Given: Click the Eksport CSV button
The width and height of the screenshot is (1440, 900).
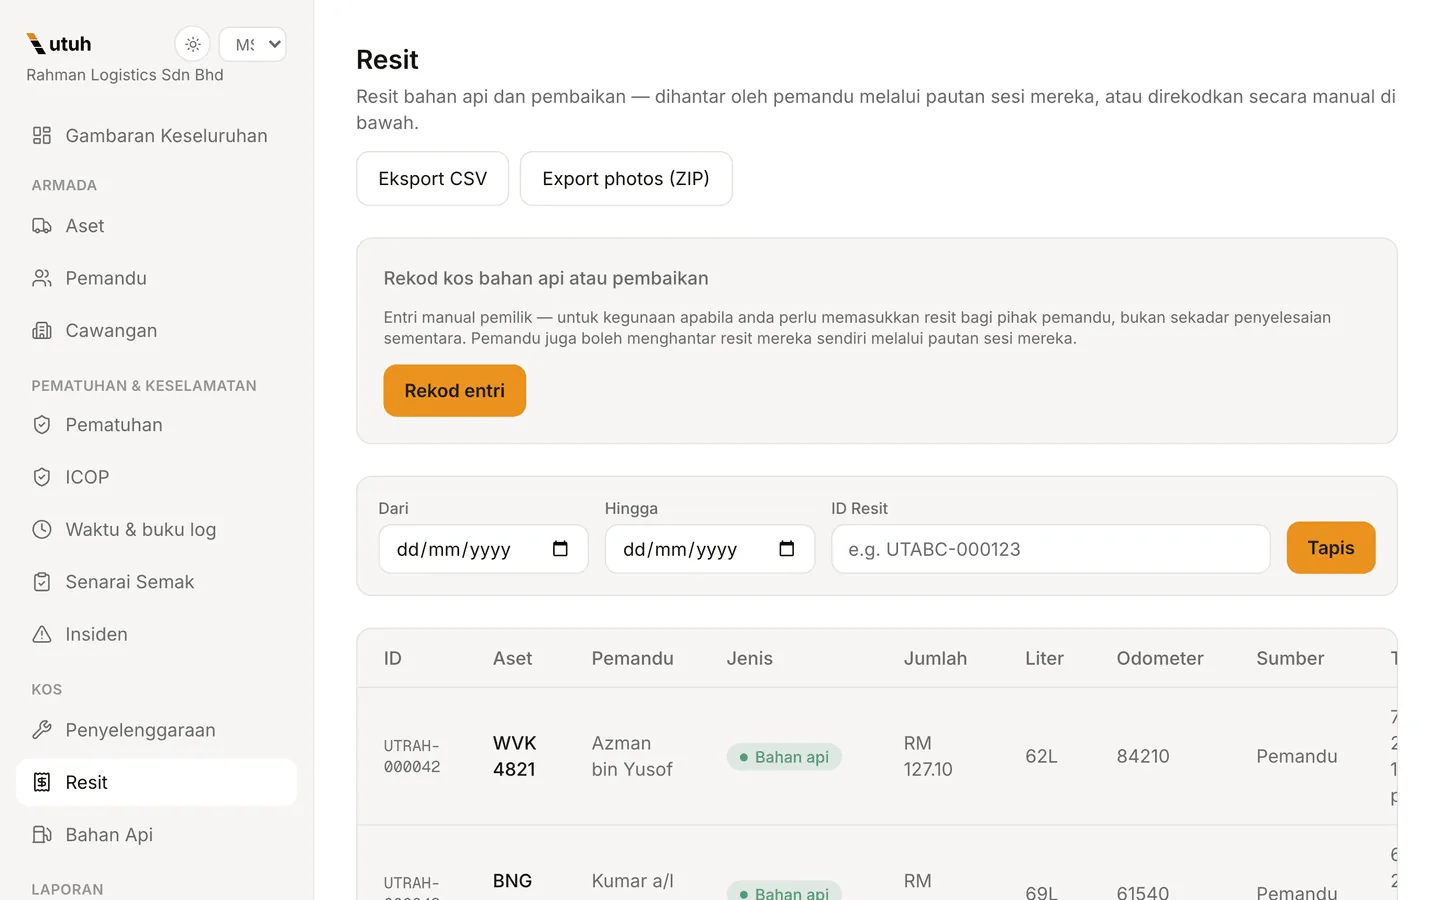Looking at the screenshot, I should click(x=433, y=179).
